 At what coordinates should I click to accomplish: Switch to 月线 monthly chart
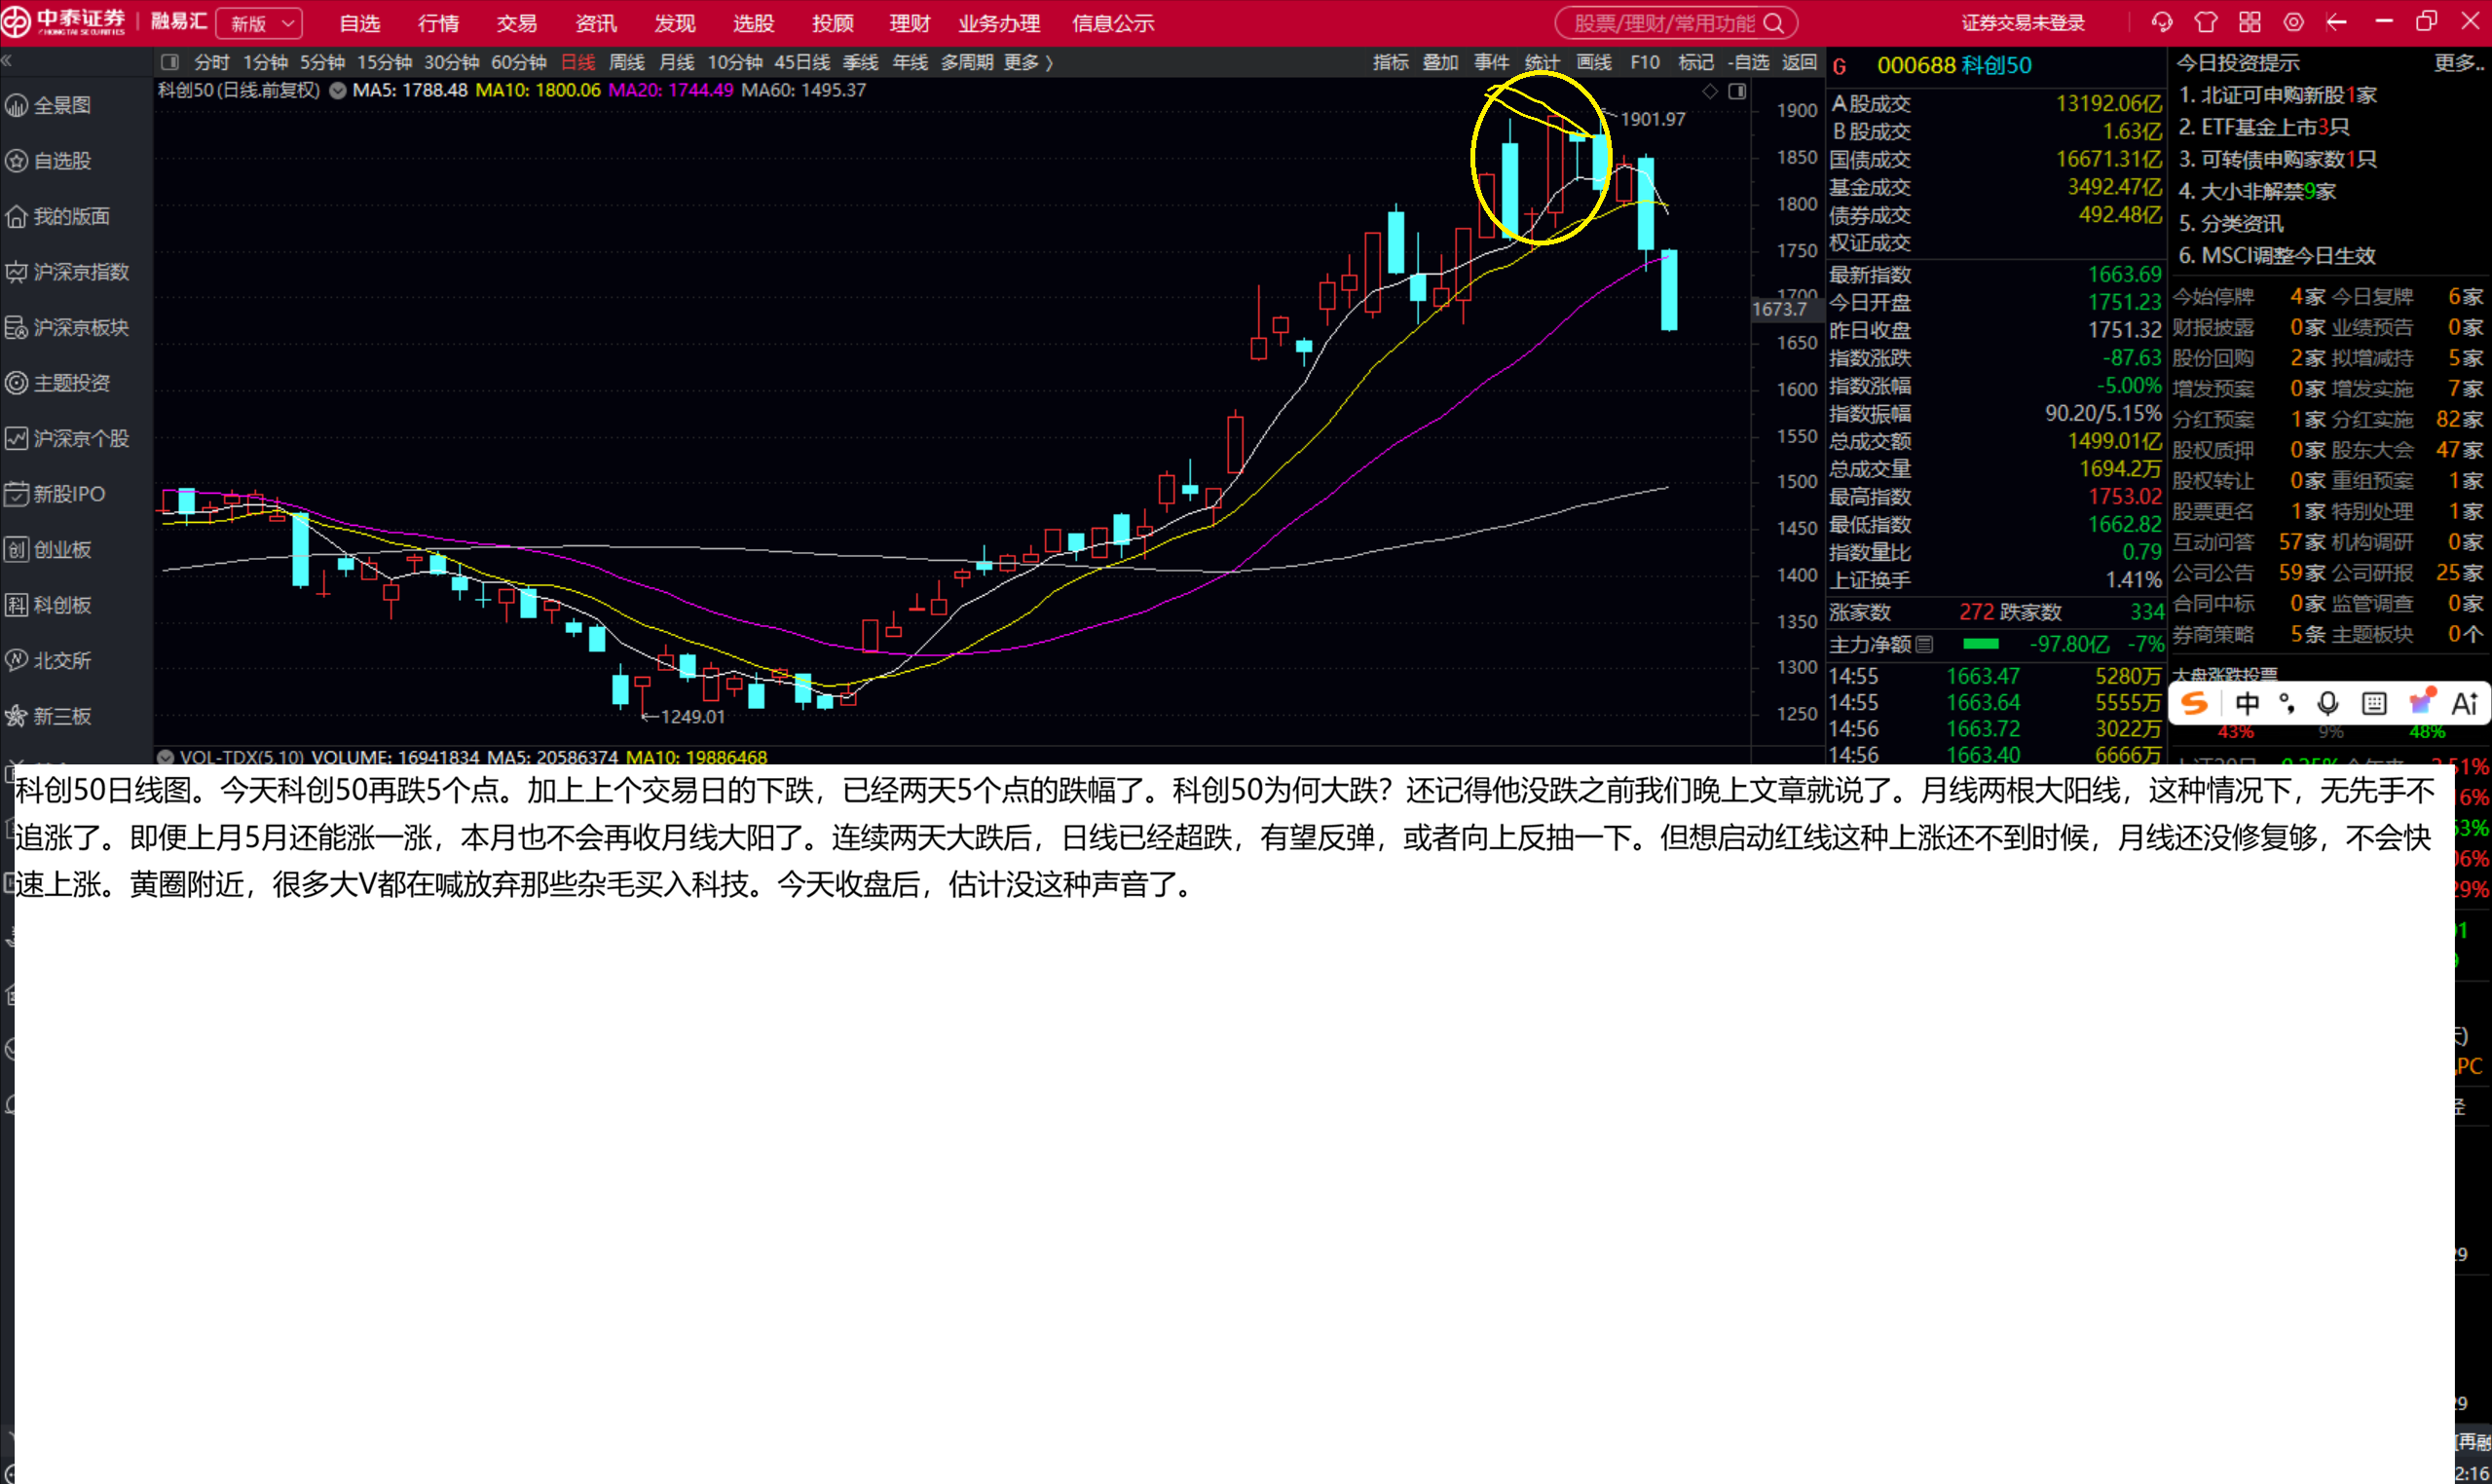[677, 62]
